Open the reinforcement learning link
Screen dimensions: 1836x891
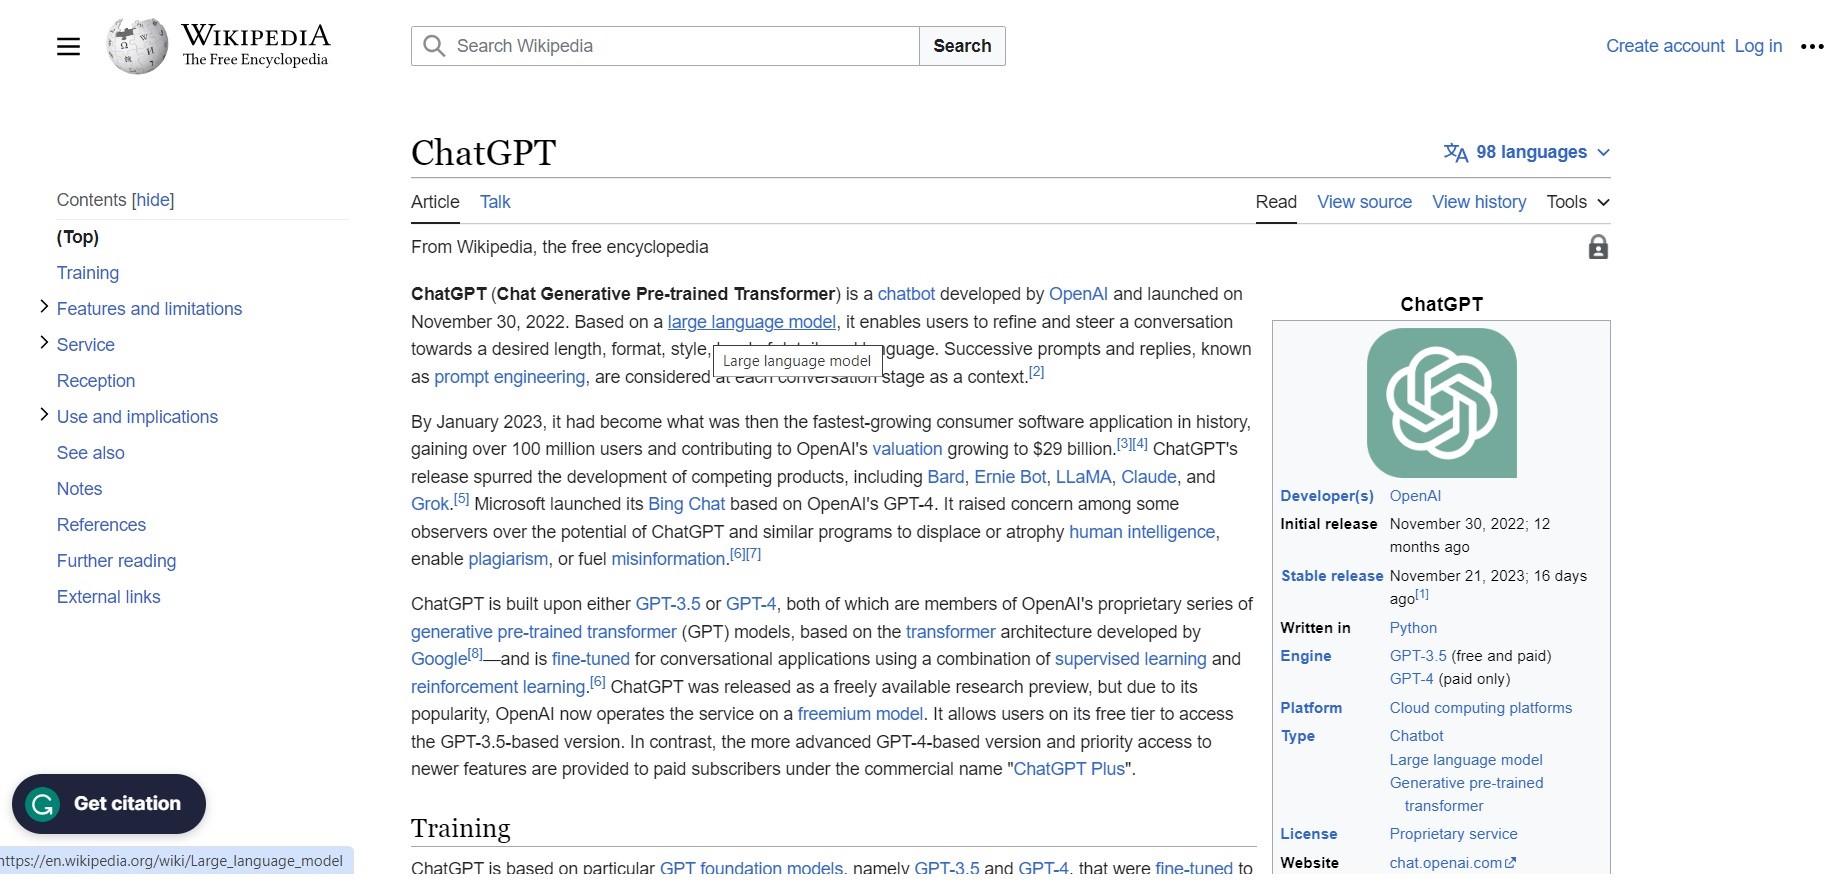[498, 687]
